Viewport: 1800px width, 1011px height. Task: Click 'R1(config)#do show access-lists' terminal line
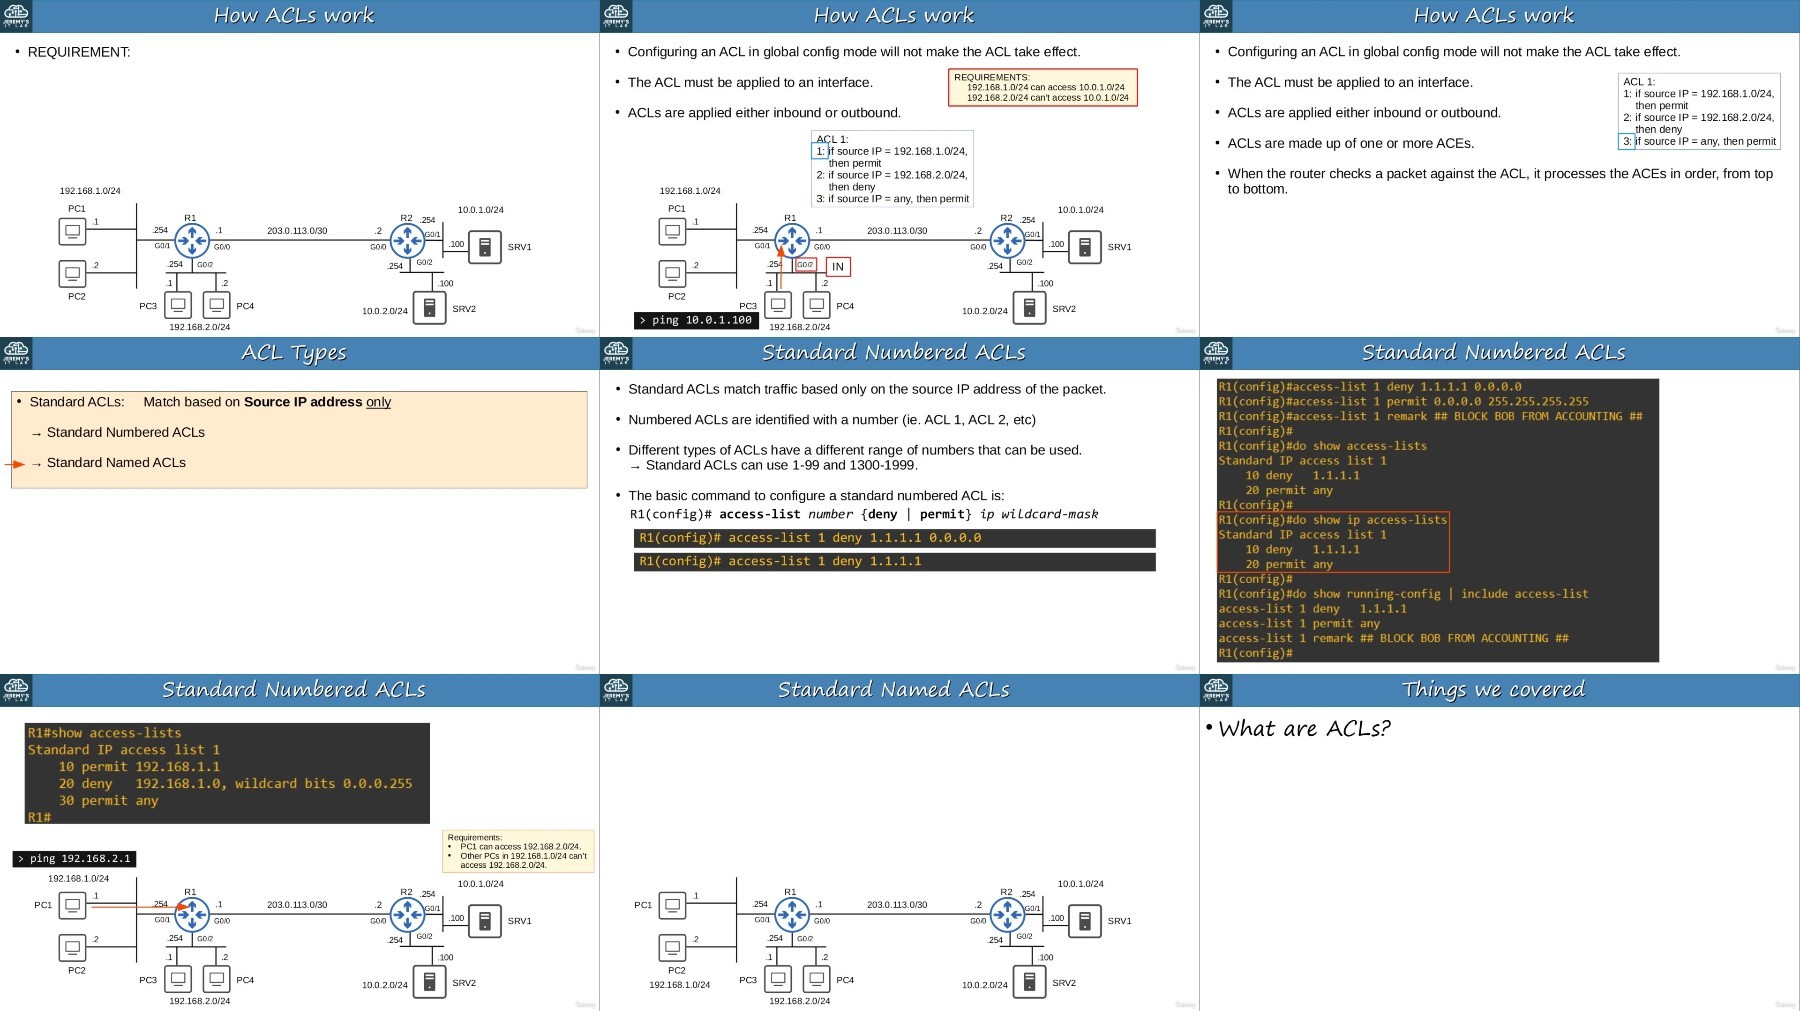(1322, 446)
